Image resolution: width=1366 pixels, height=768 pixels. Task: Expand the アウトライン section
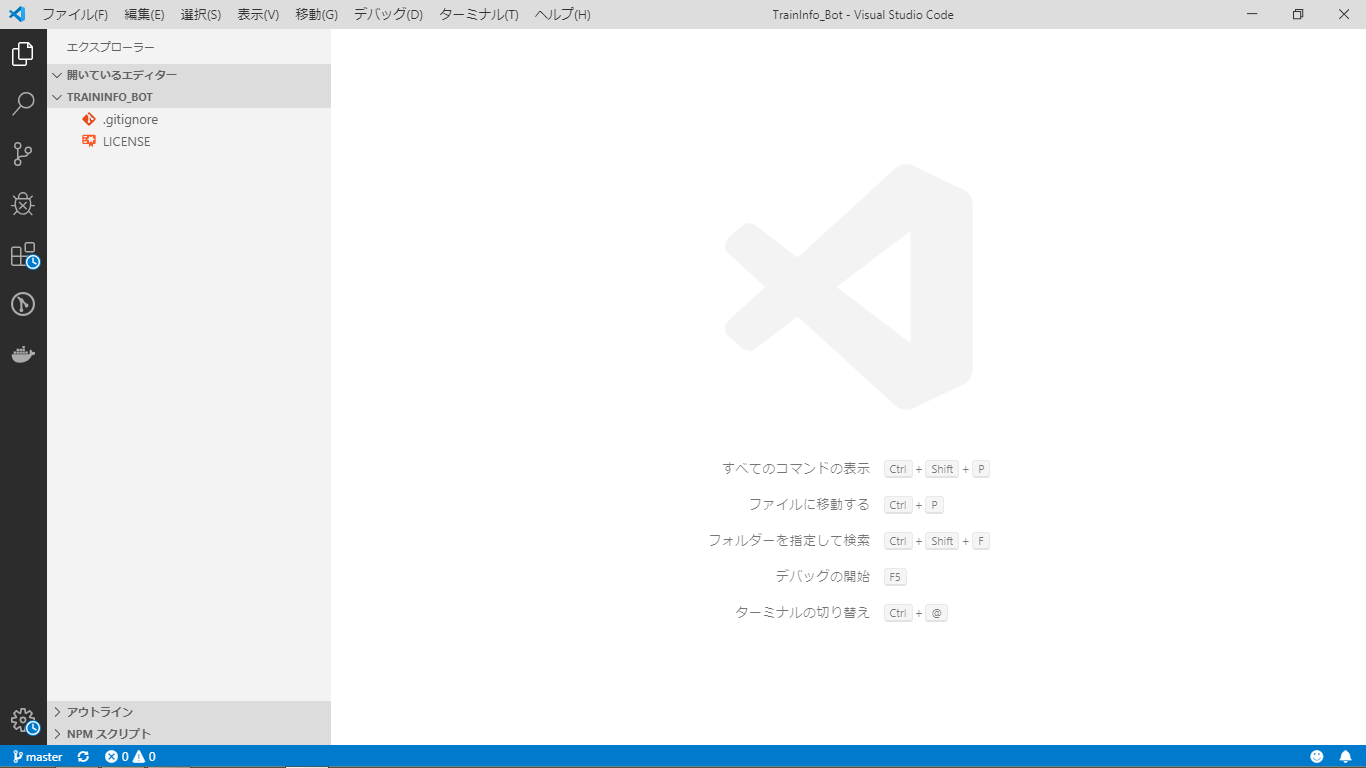[189, 712]
